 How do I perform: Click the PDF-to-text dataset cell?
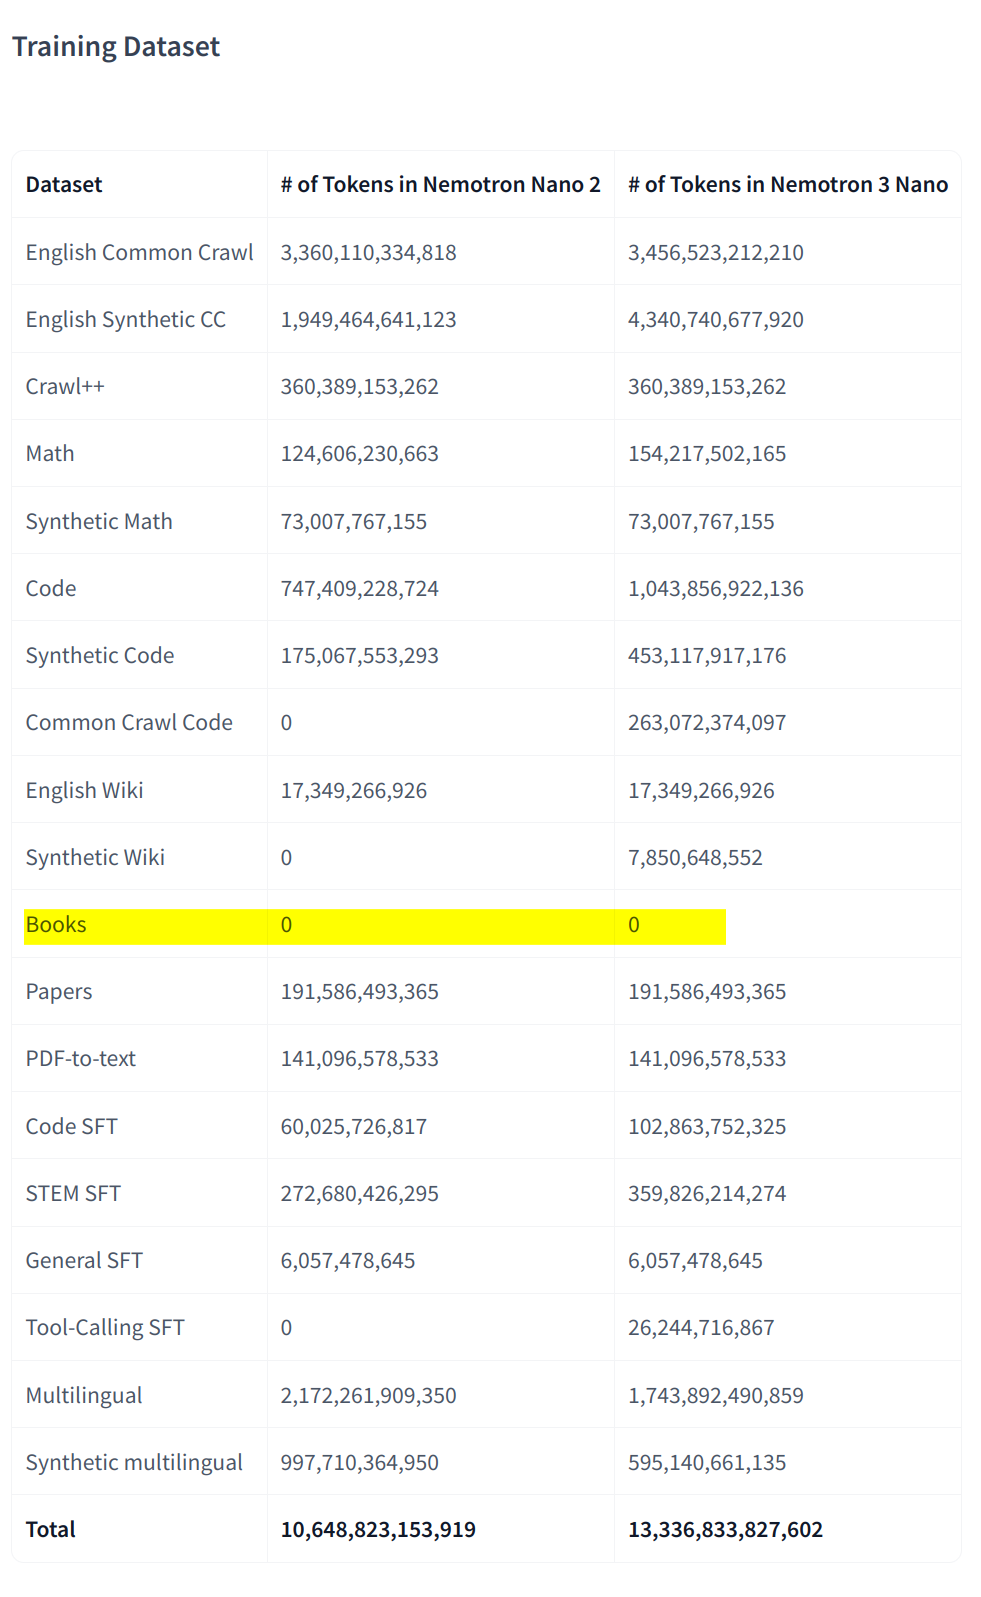81,1059
